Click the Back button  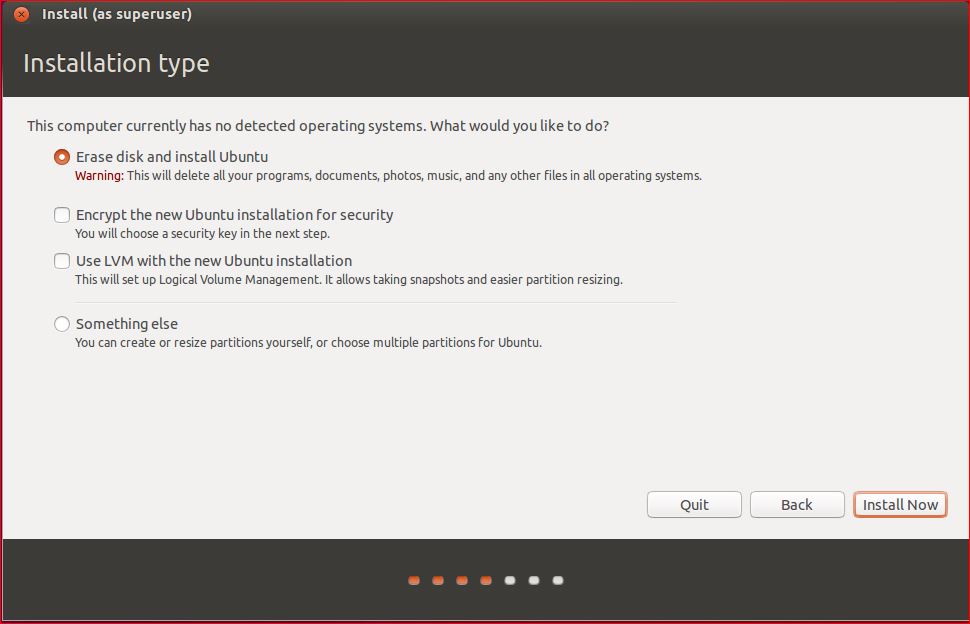[x=796, y=504]
